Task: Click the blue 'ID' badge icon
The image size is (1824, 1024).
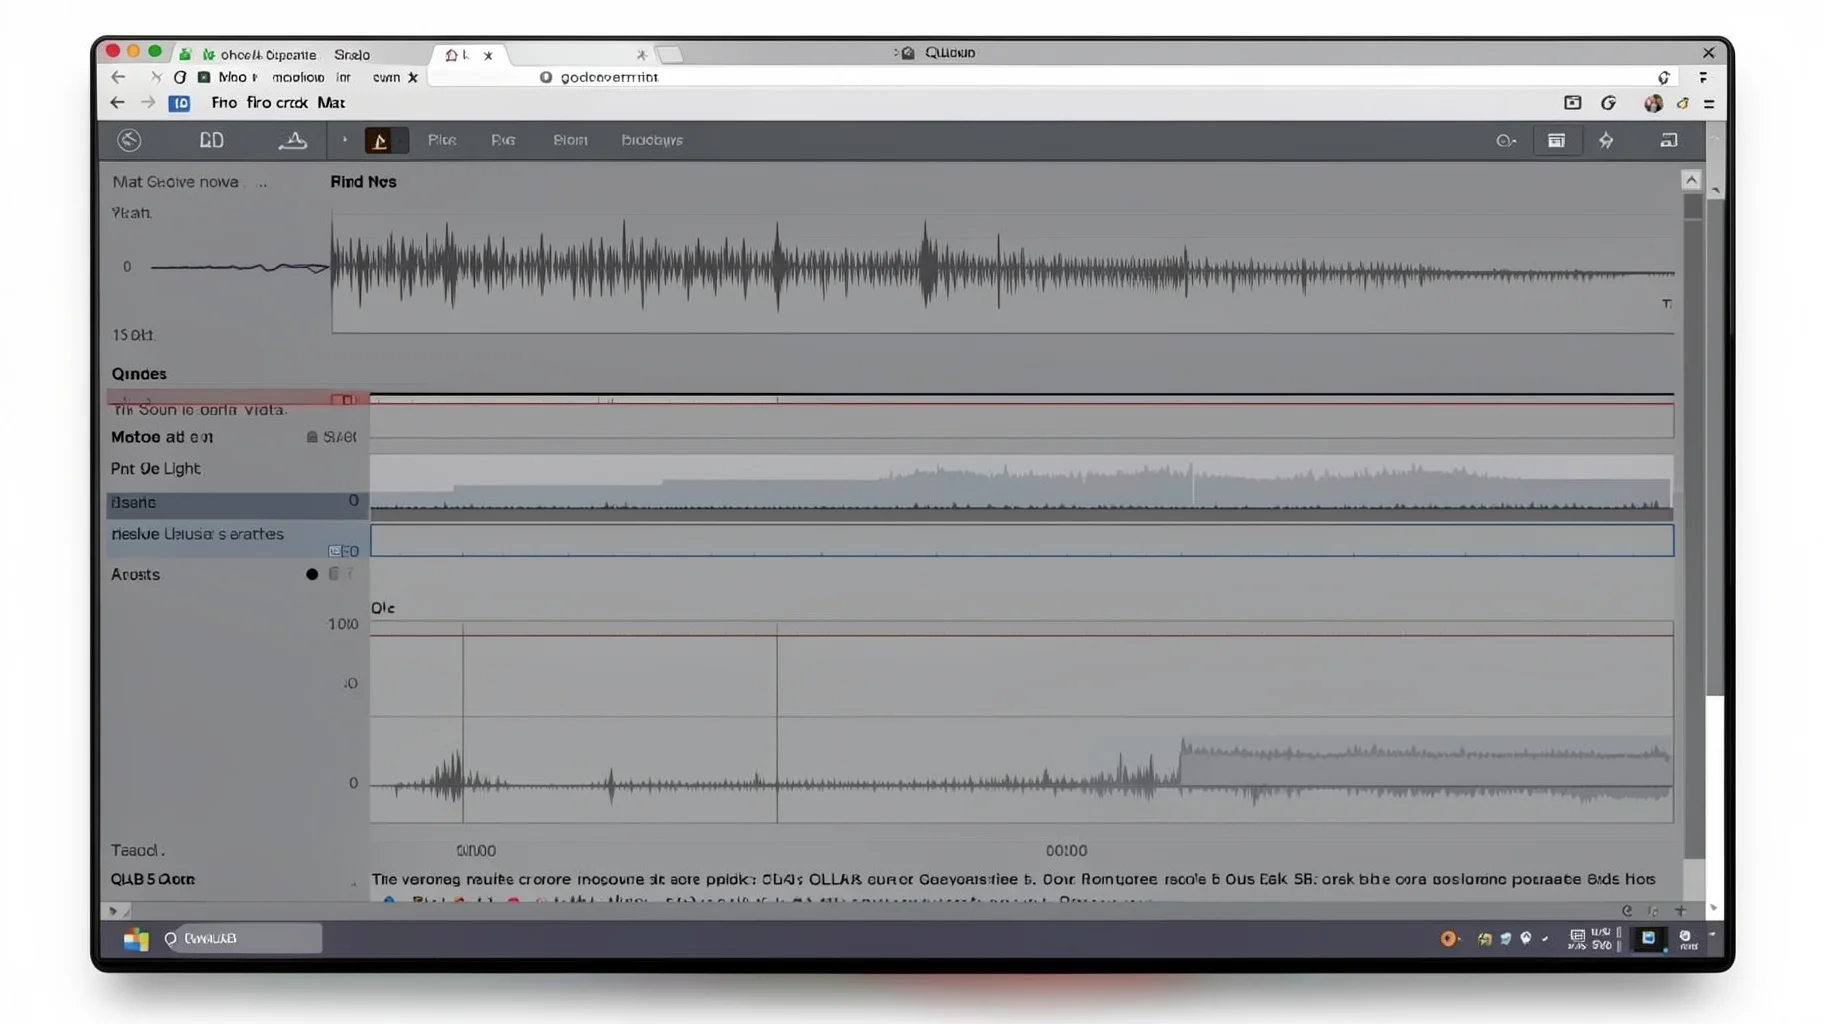Action: click(179, 103)
